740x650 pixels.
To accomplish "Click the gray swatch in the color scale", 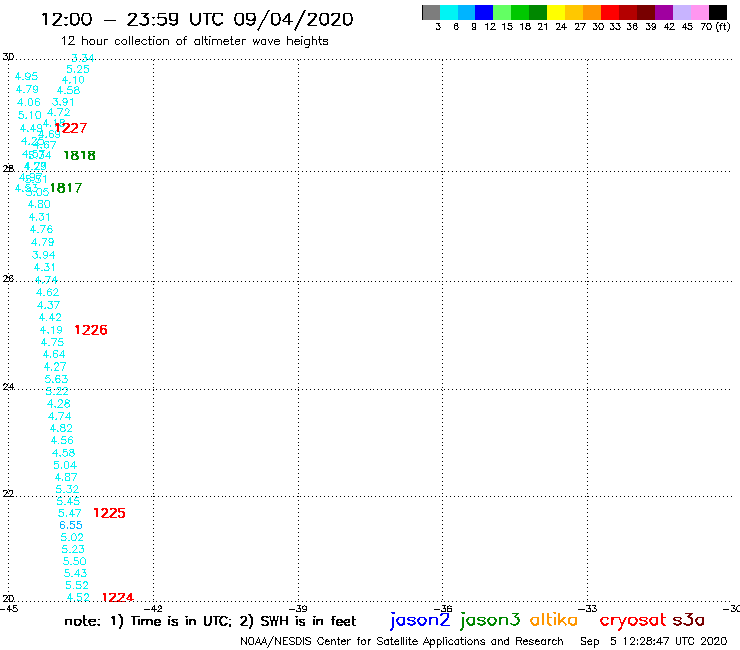I will [x=431, y=13].
